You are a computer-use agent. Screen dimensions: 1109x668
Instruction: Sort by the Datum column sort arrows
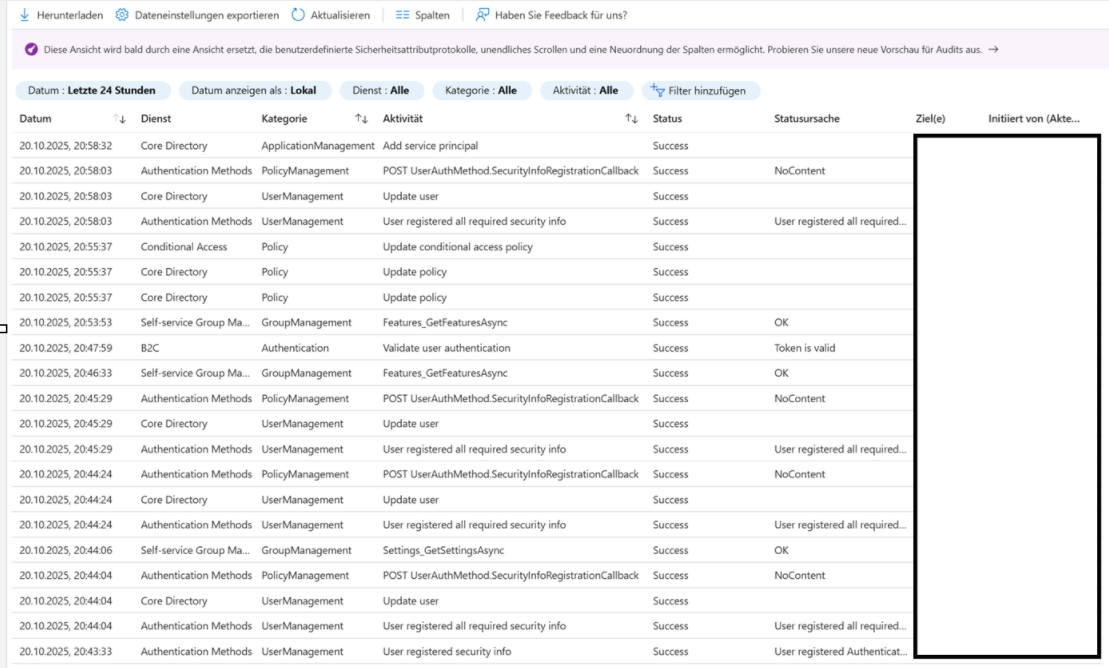(x=120, y=119)
